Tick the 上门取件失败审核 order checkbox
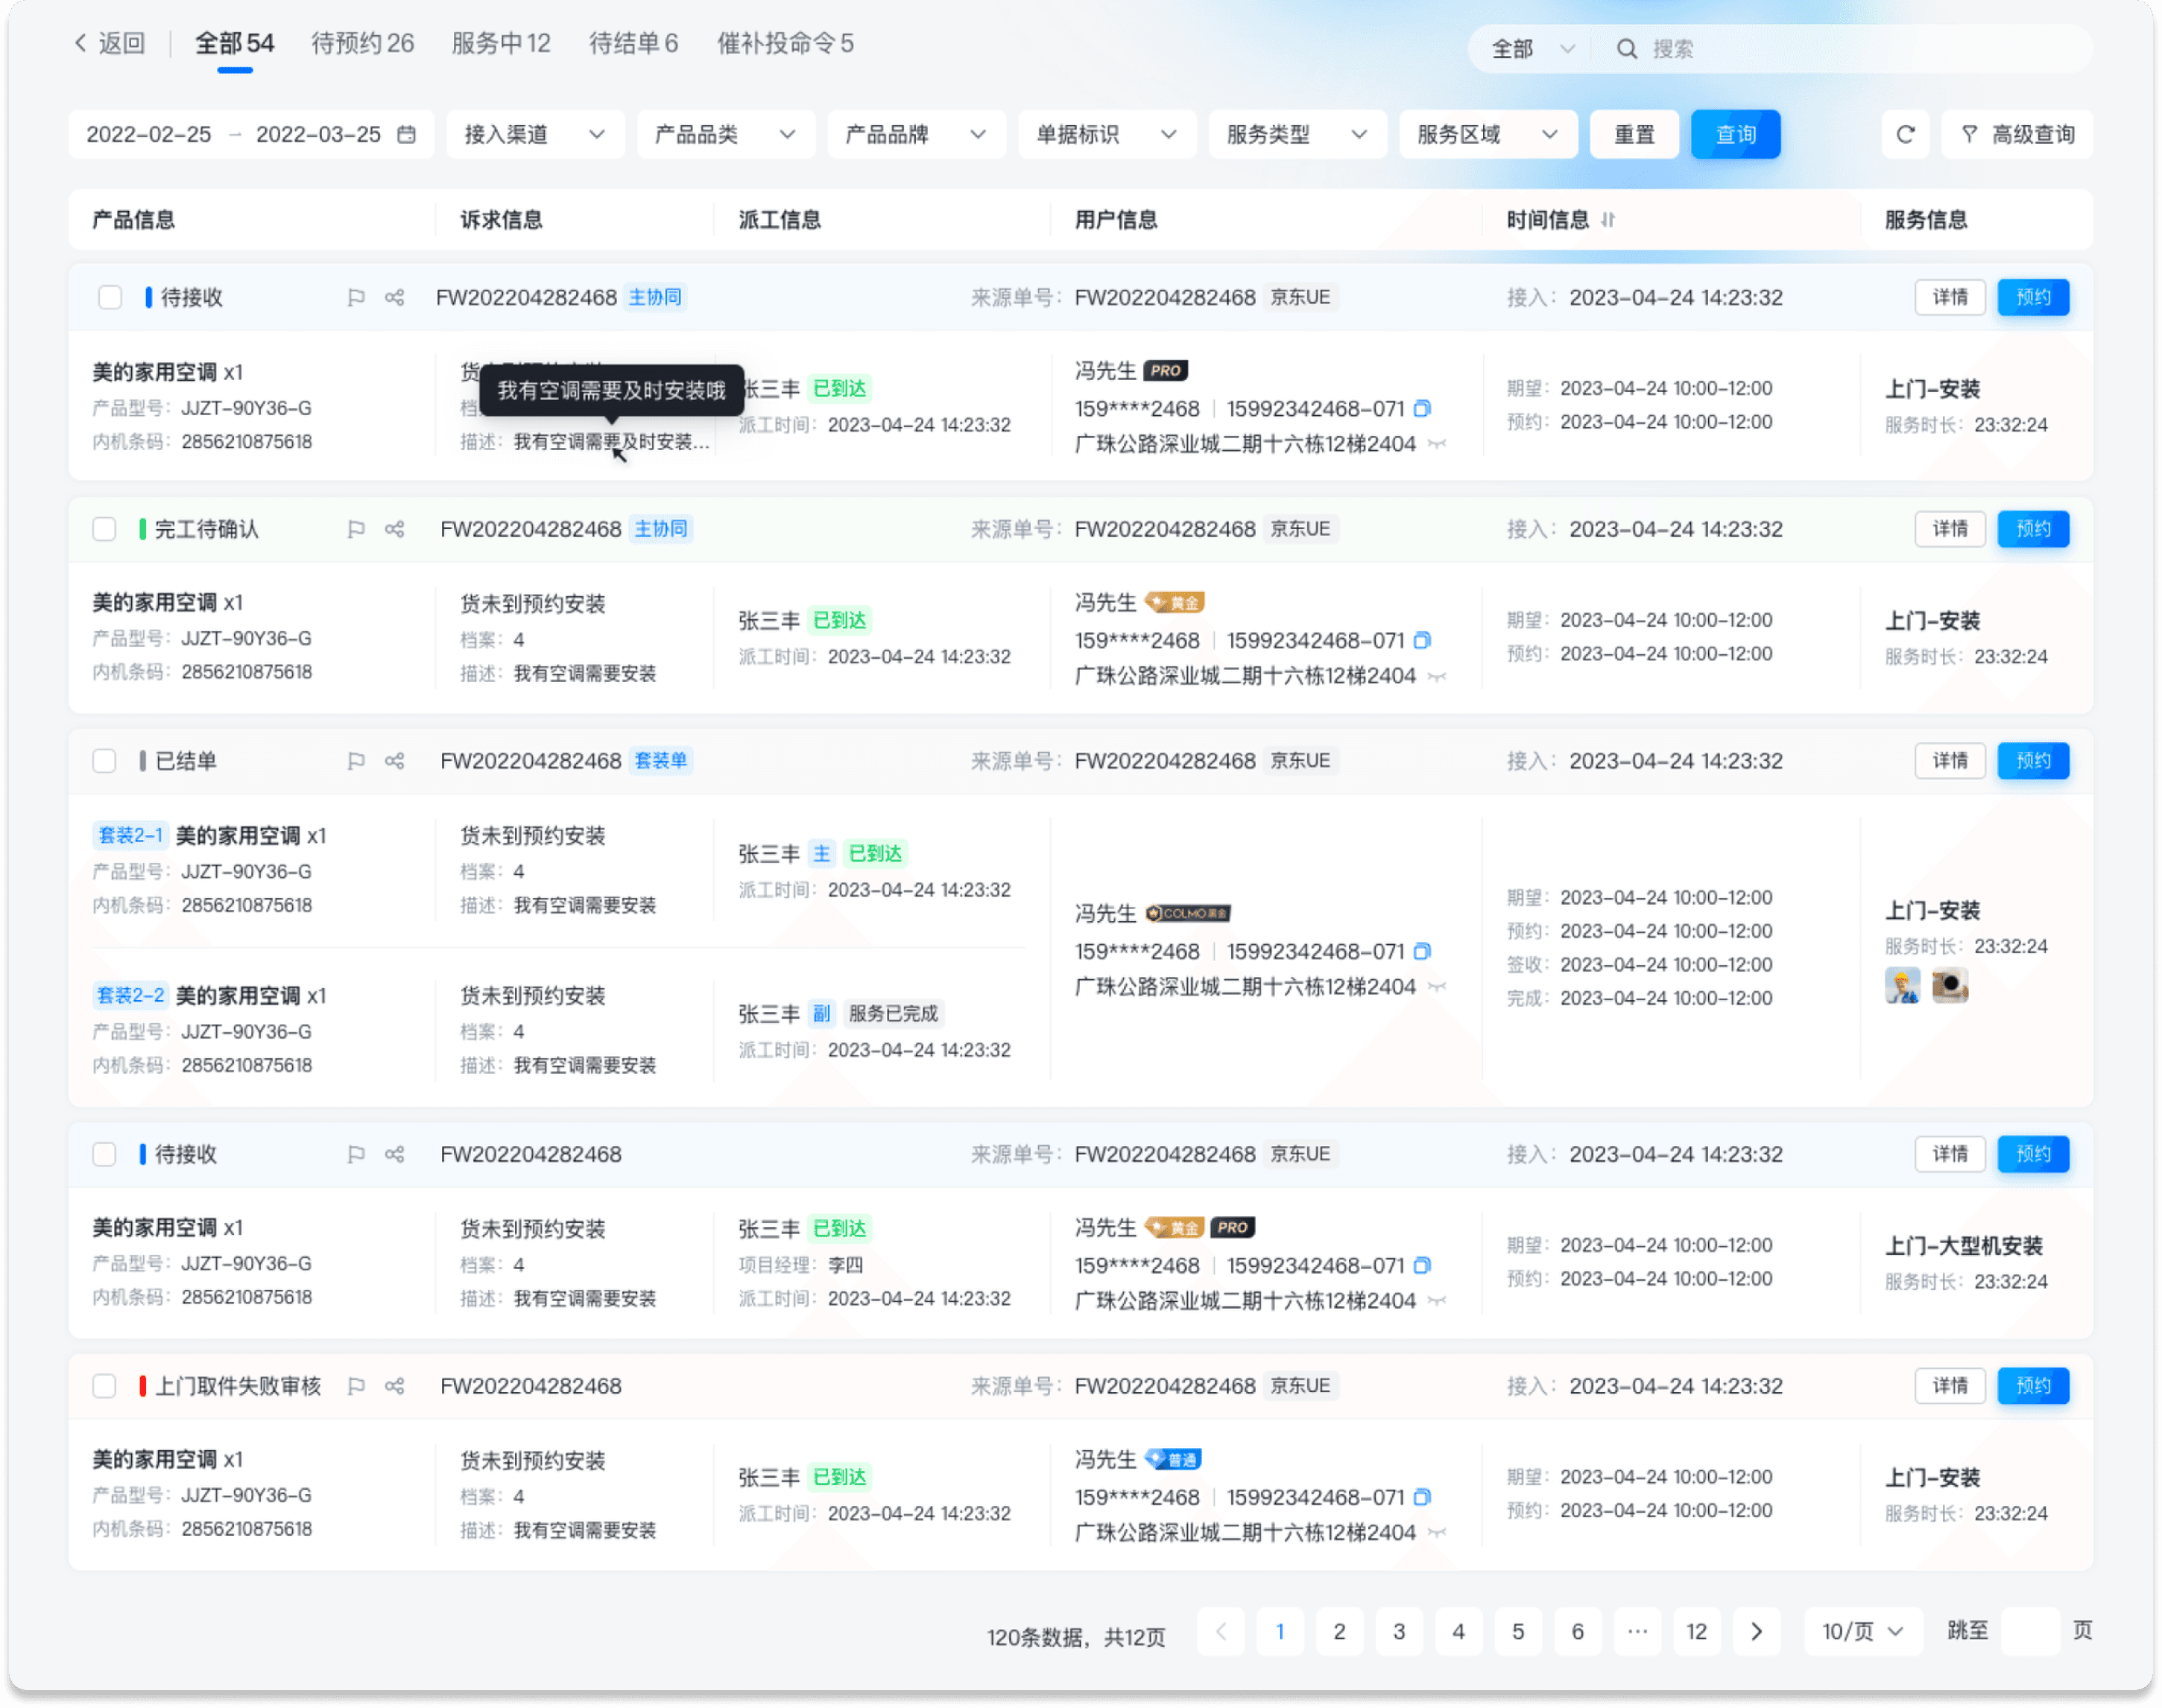Image resolution: width=2162 pixels, height=1708 pixels. (x=105, y=1386)
